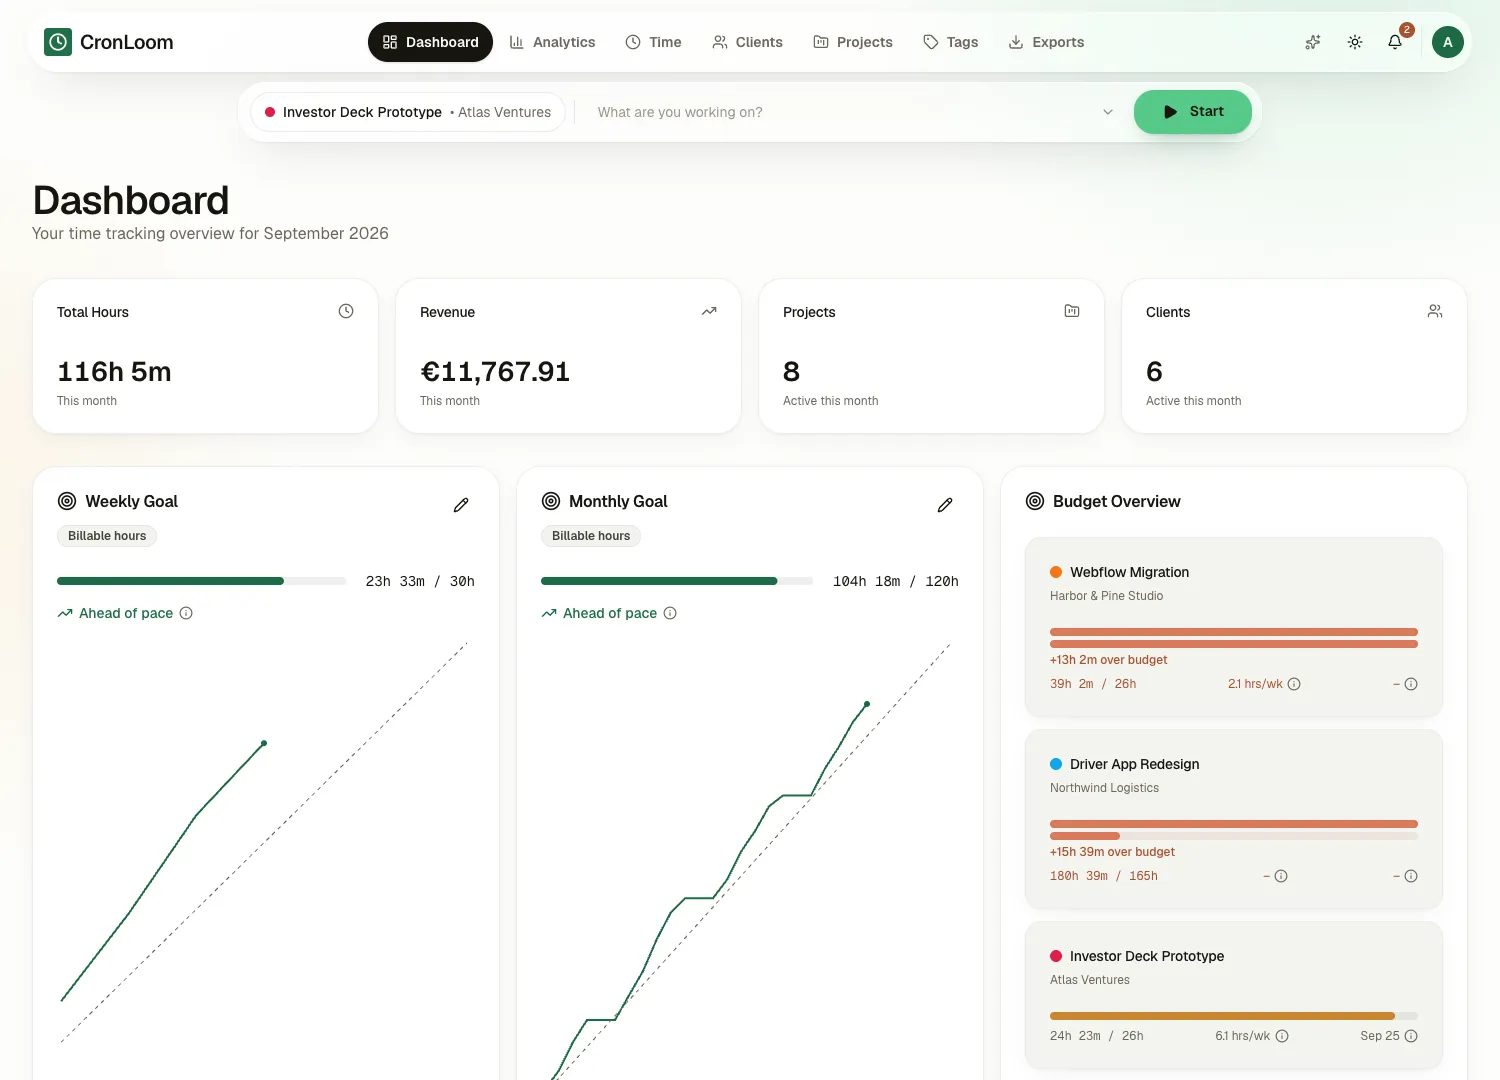Click Webflow Migration orange color dot
The image size is (1500, 1080).
pyautogui.click(x=1056, y=572)
